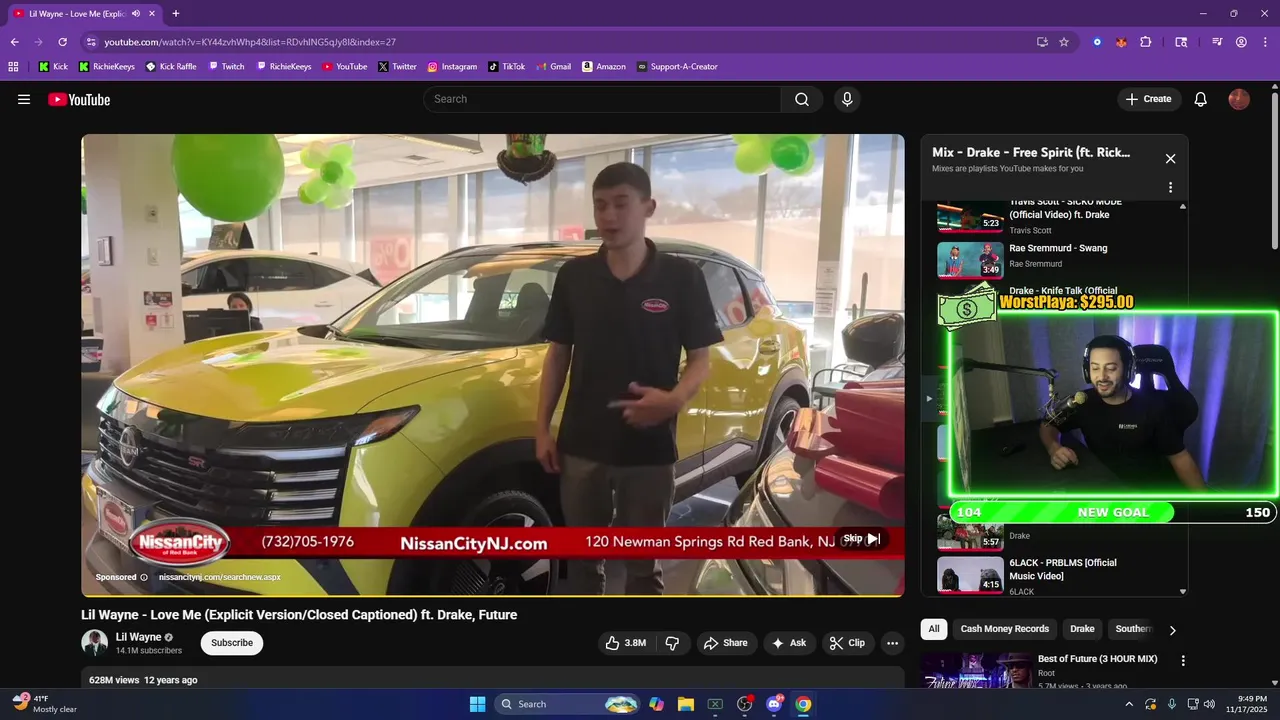Open the YouTube account avatar menu
Screen dimensions: 1280x720
pyautogui.click(x=1239, y=99)
